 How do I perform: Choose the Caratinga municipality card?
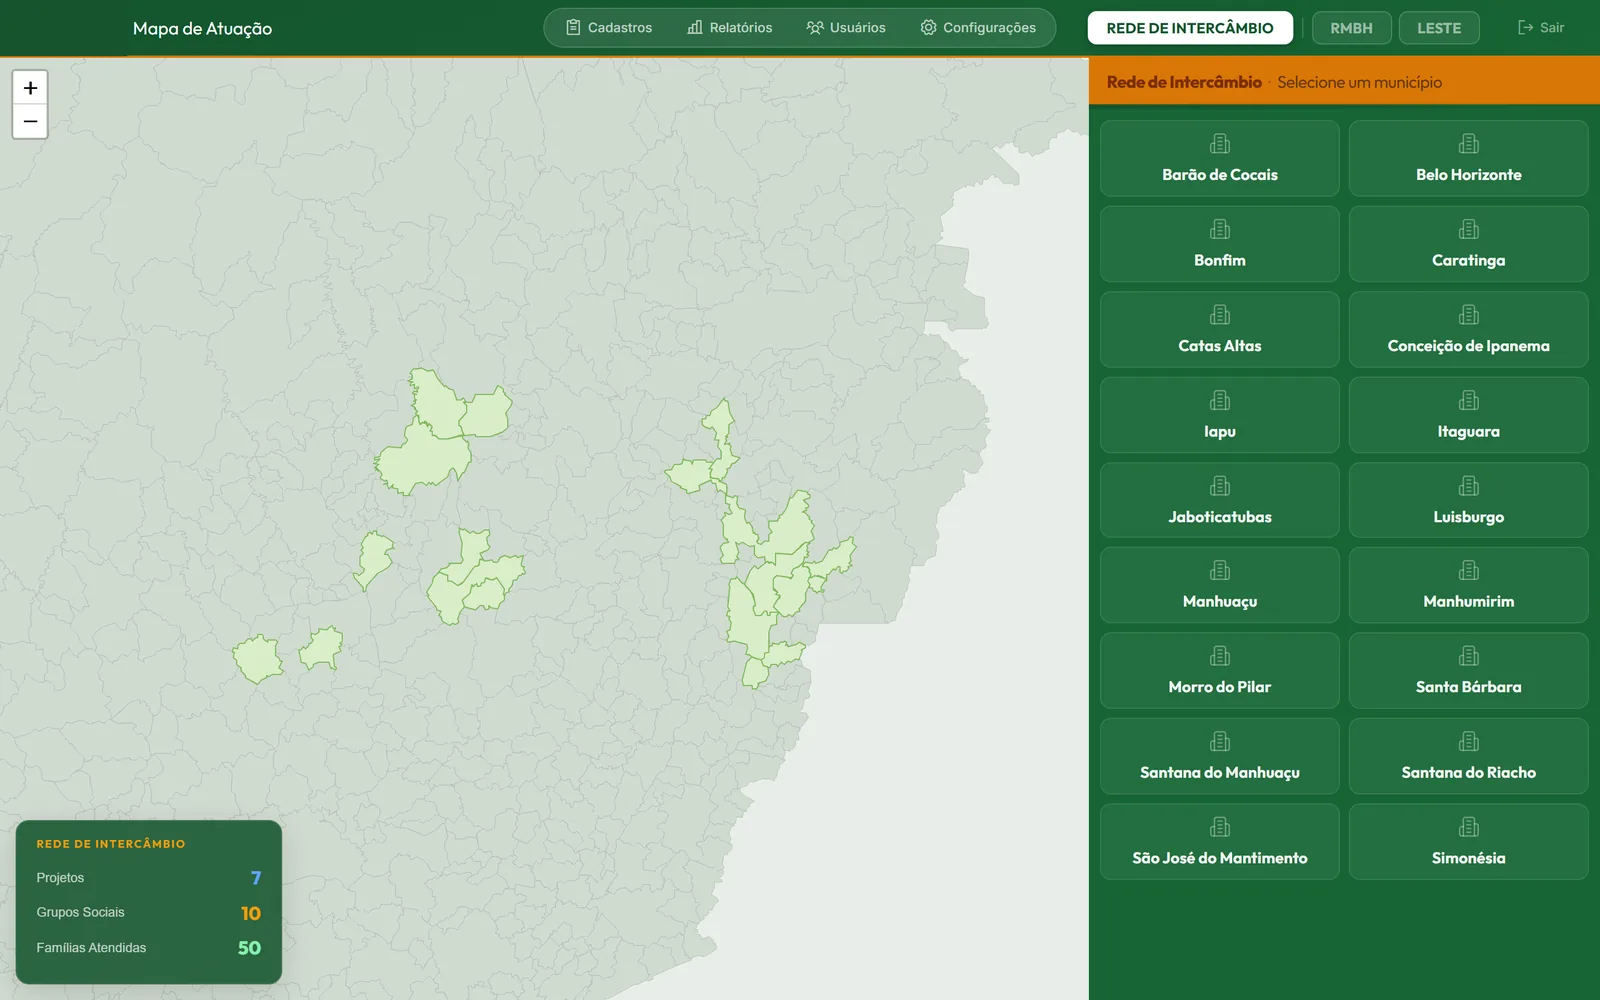tap(1468, 244)
